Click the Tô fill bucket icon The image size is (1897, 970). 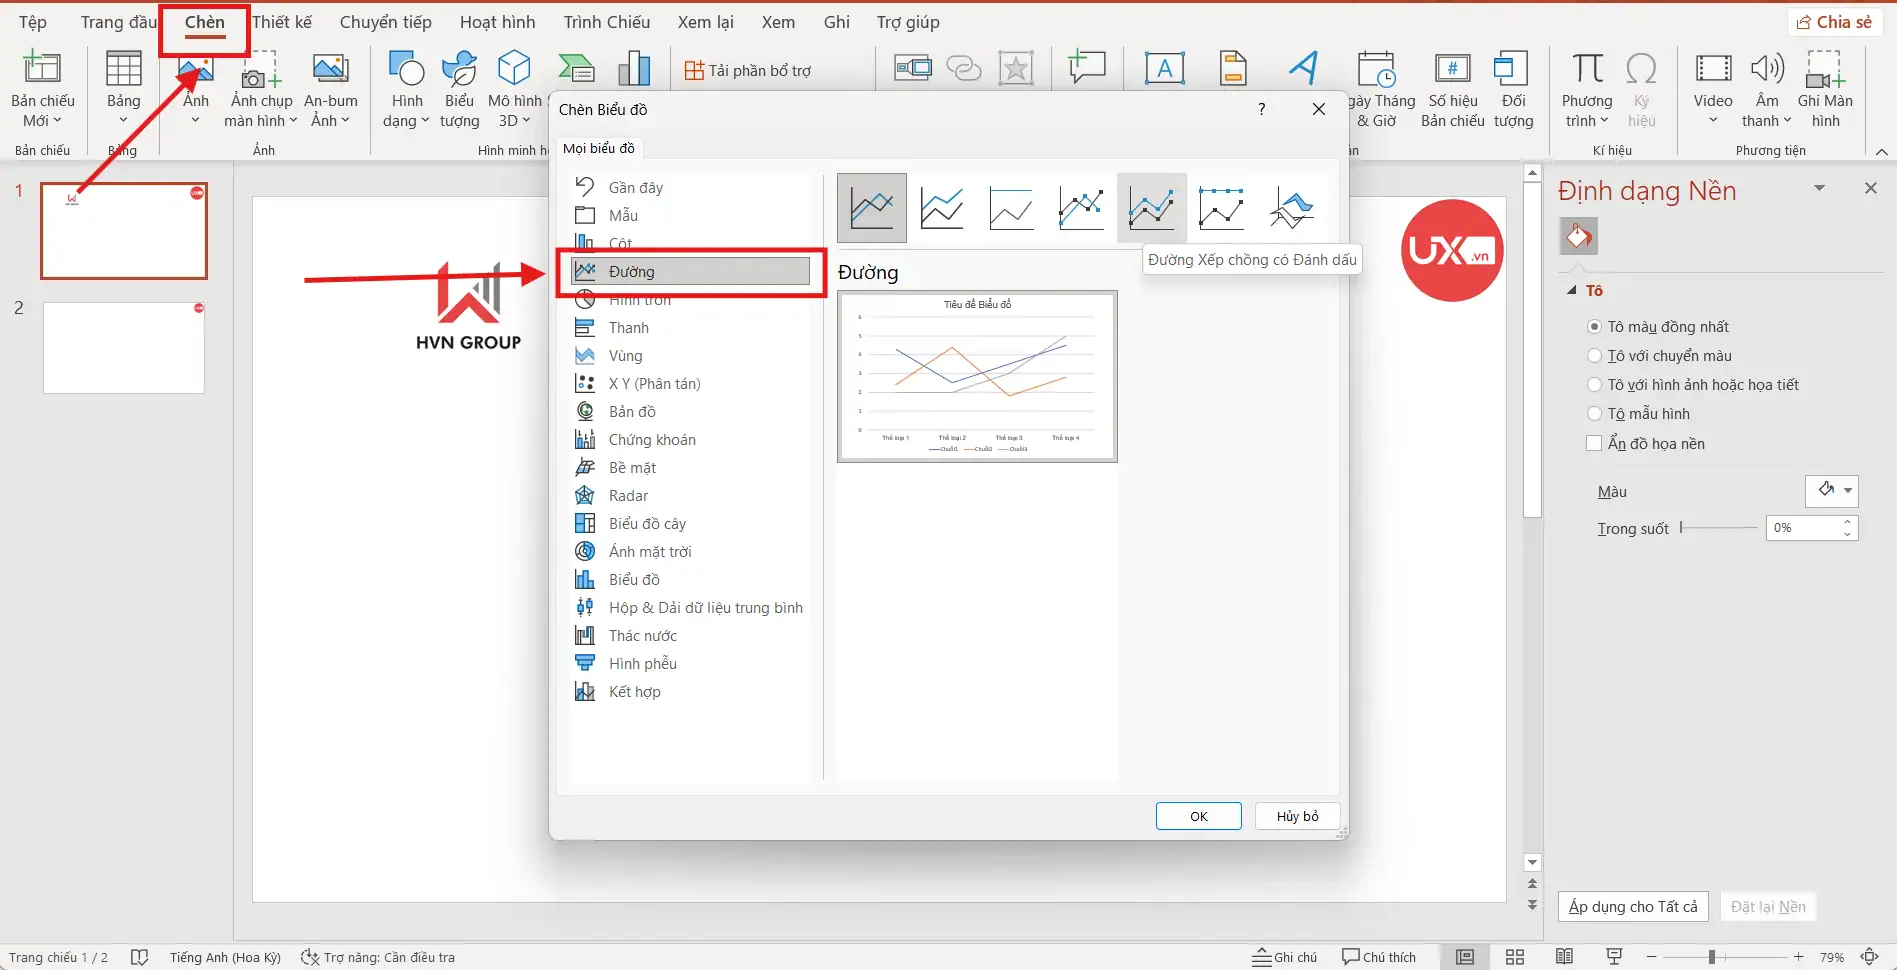1578,237
